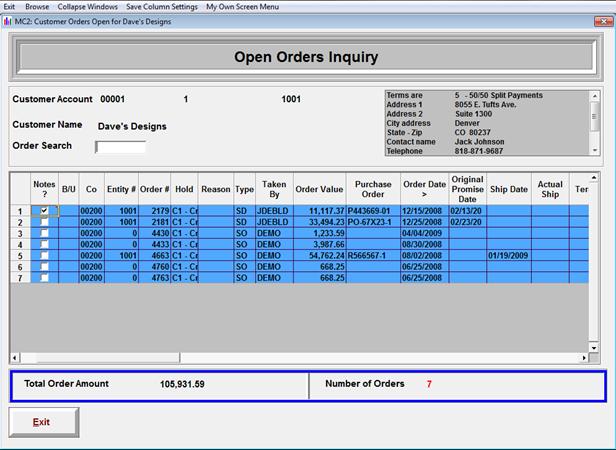Click the address panel scrollbar thumb

pyautogui.click(x=595, y=116)
